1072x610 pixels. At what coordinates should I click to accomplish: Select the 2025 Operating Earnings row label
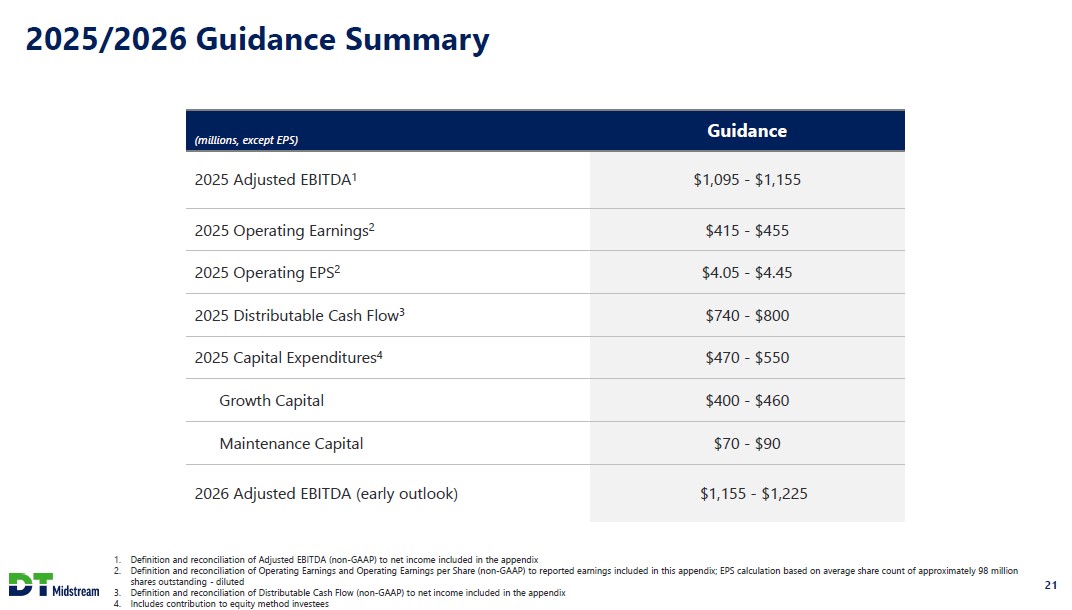pyautogui.click(x=284, y=231)
